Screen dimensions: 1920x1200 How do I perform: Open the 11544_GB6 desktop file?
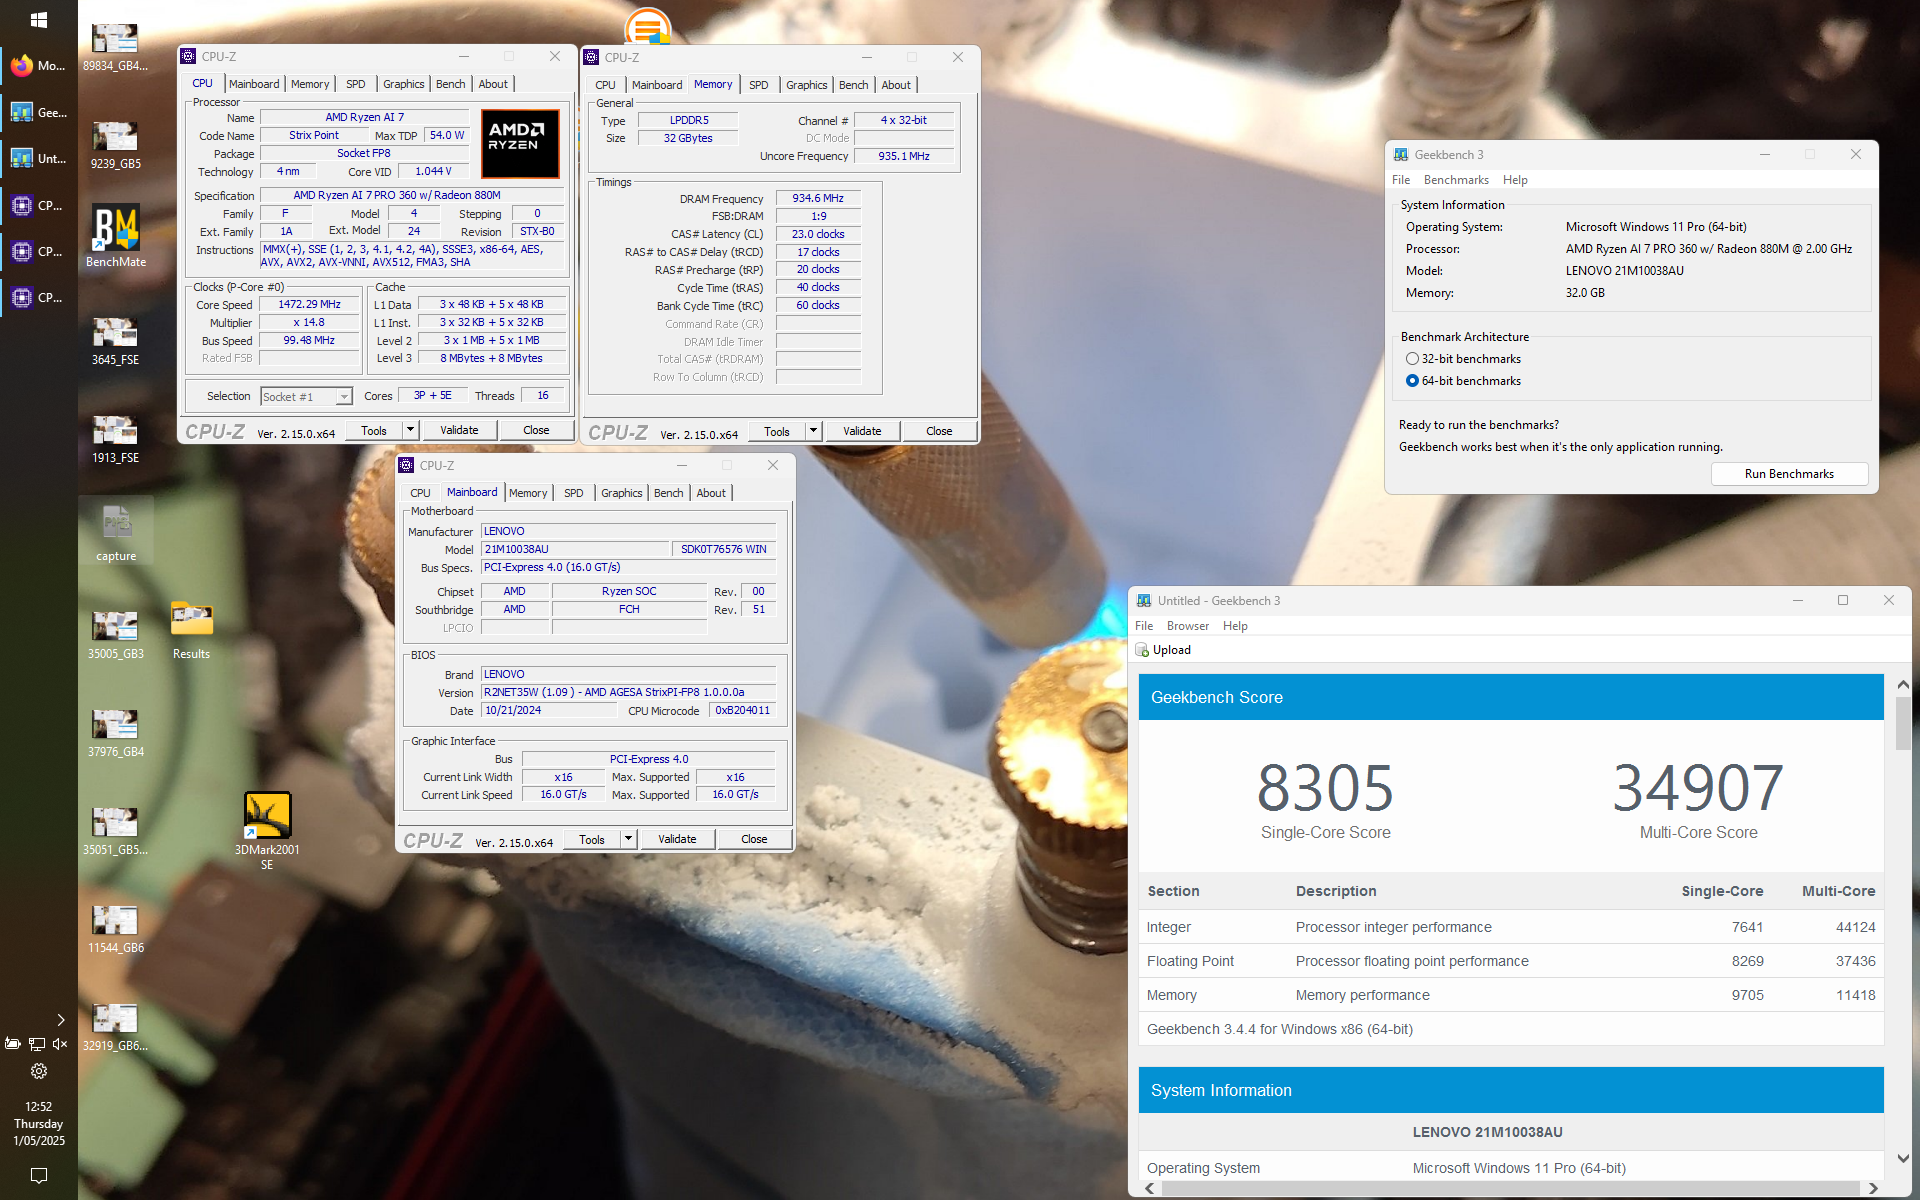115,929
